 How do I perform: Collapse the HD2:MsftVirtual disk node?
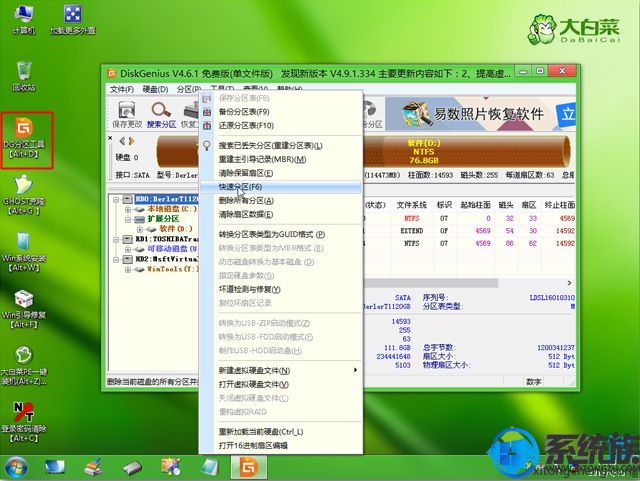point(116,259)
